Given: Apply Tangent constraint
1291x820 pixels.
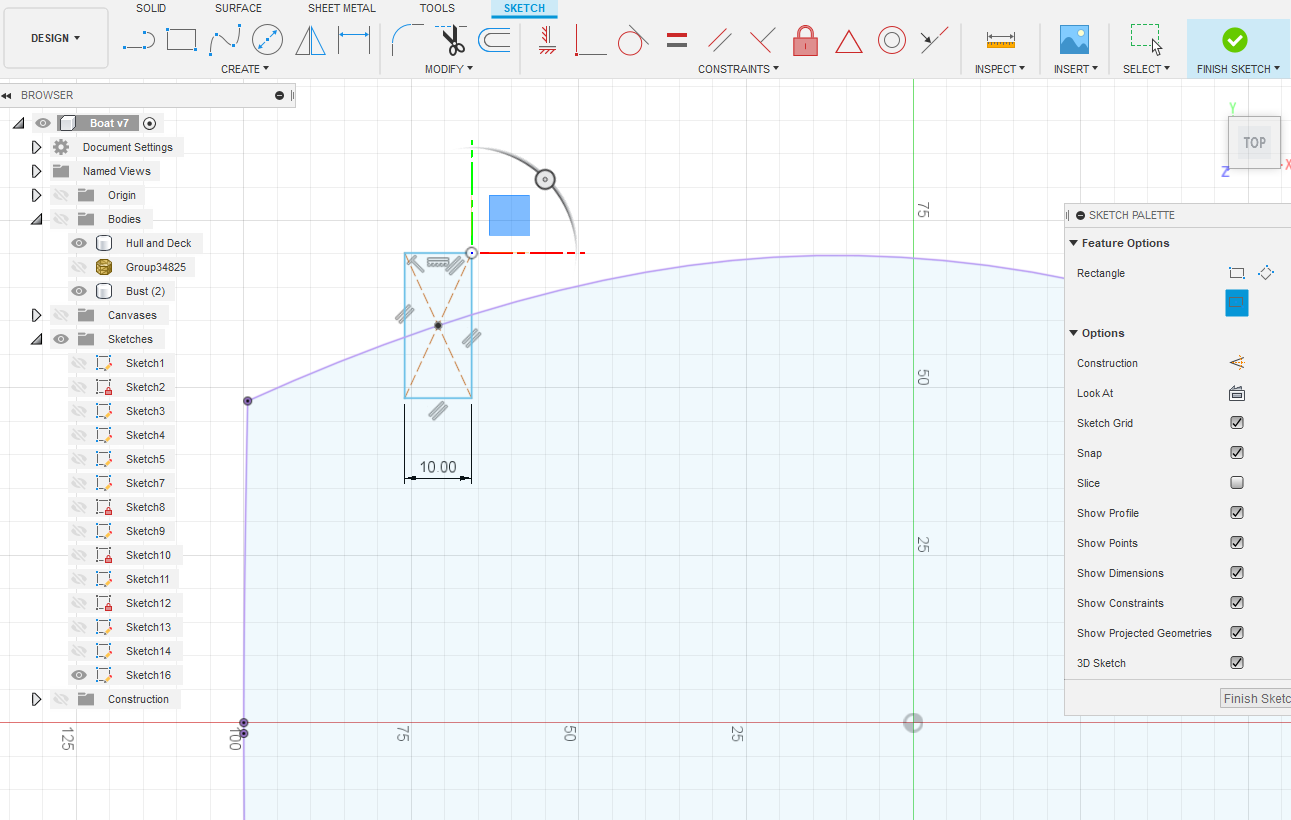Looking at the screenshot, I should tap(633, 40).
